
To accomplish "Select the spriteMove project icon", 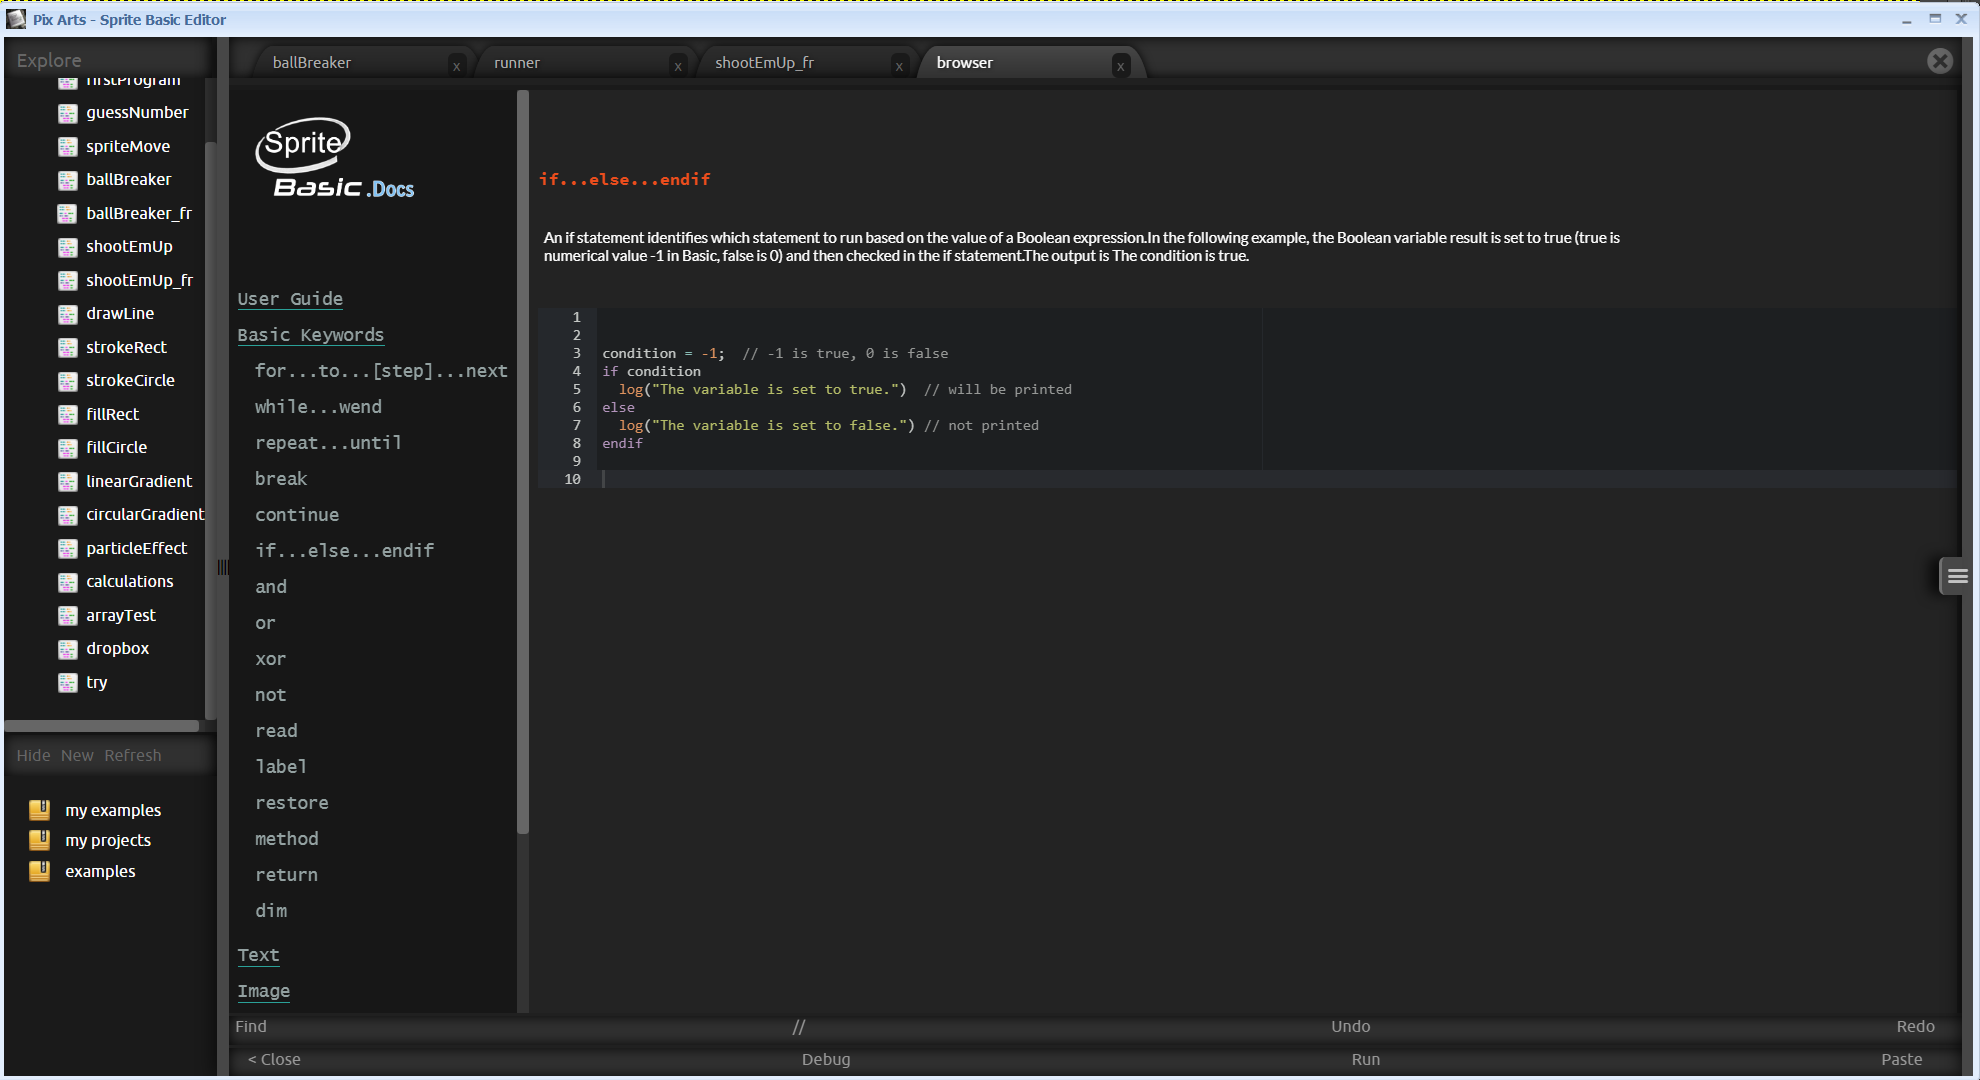I will [69, 145].
